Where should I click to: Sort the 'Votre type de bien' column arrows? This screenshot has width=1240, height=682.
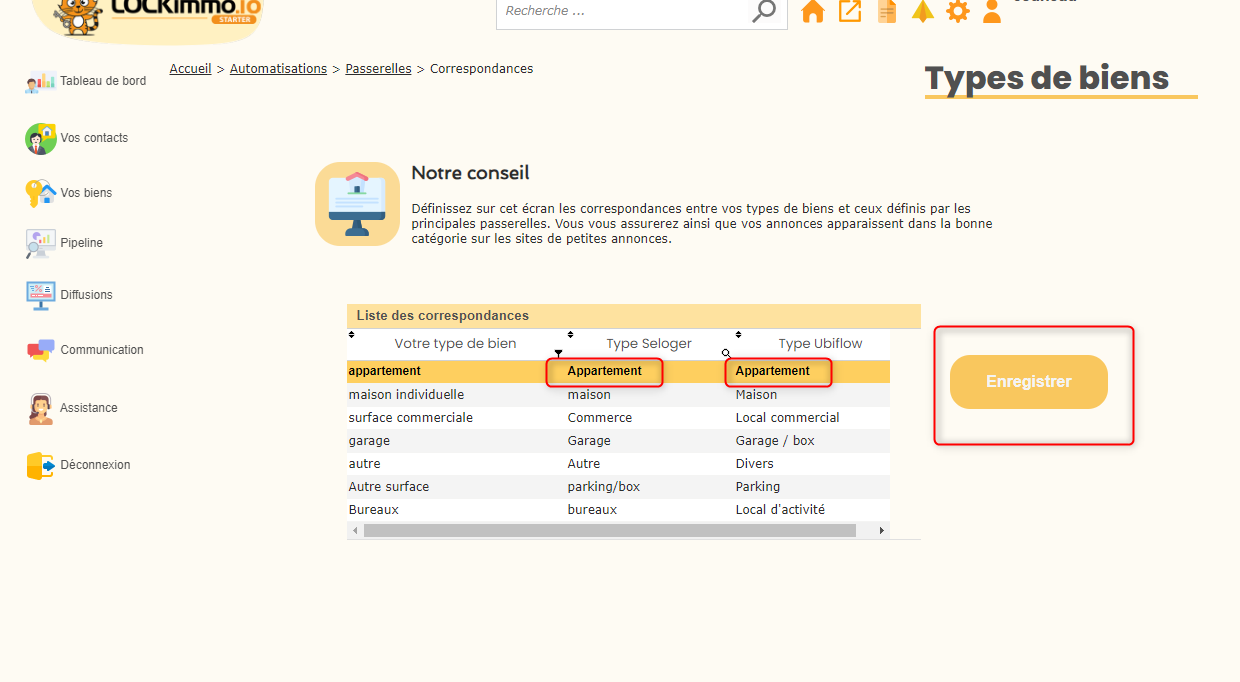pyautogui.click(x=353, y=334)
